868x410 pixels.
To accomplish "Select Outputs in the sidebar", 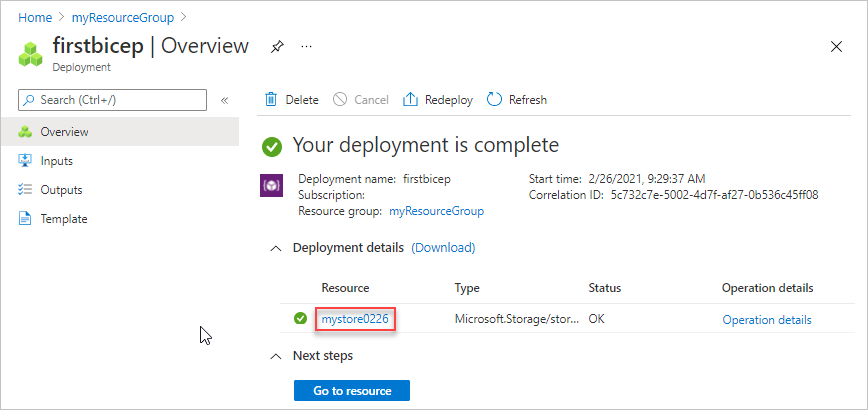I will pyautogui.click(x=61, y=190).
